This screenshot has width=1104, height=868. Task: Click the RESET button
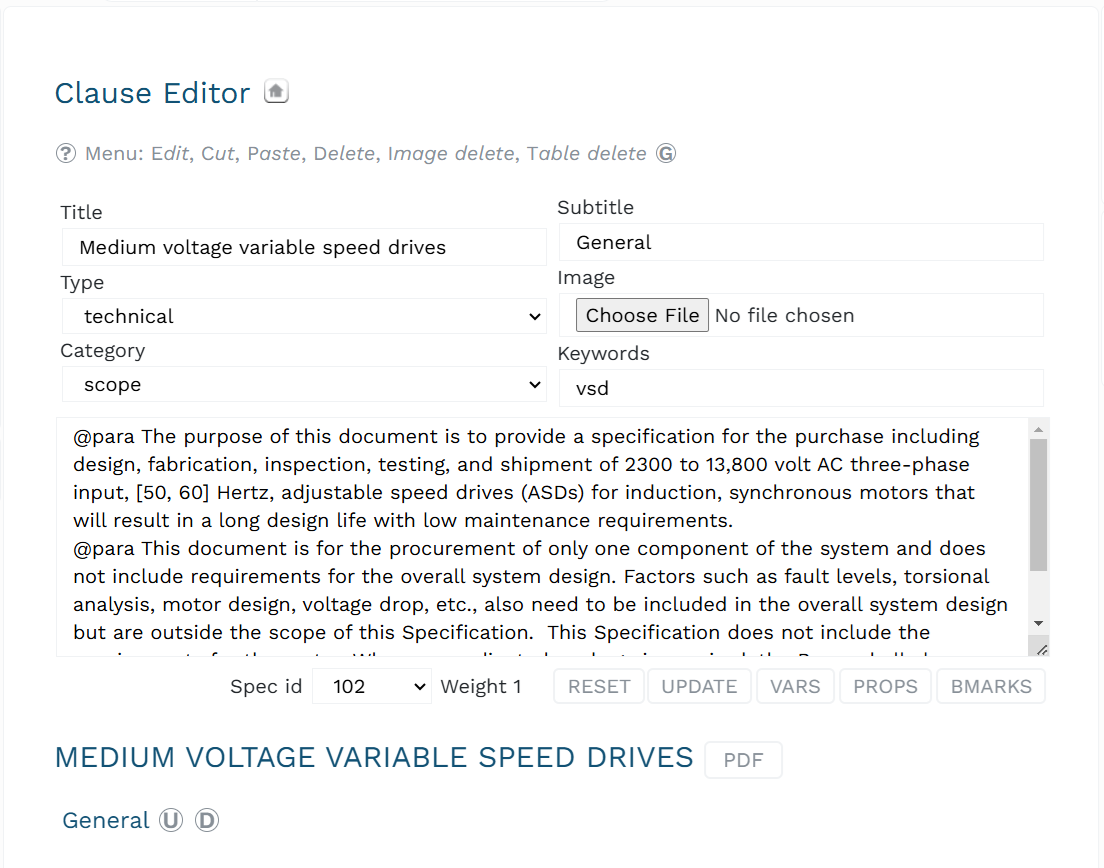pos(599,686)
